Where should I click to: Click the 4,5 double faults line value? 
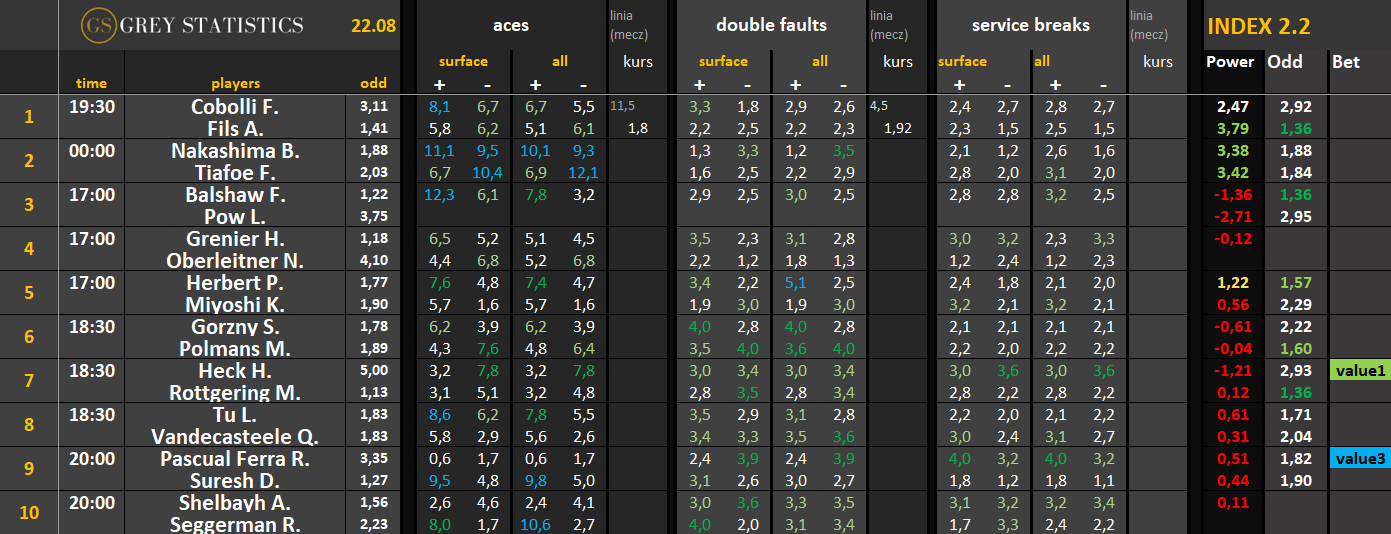879,104
